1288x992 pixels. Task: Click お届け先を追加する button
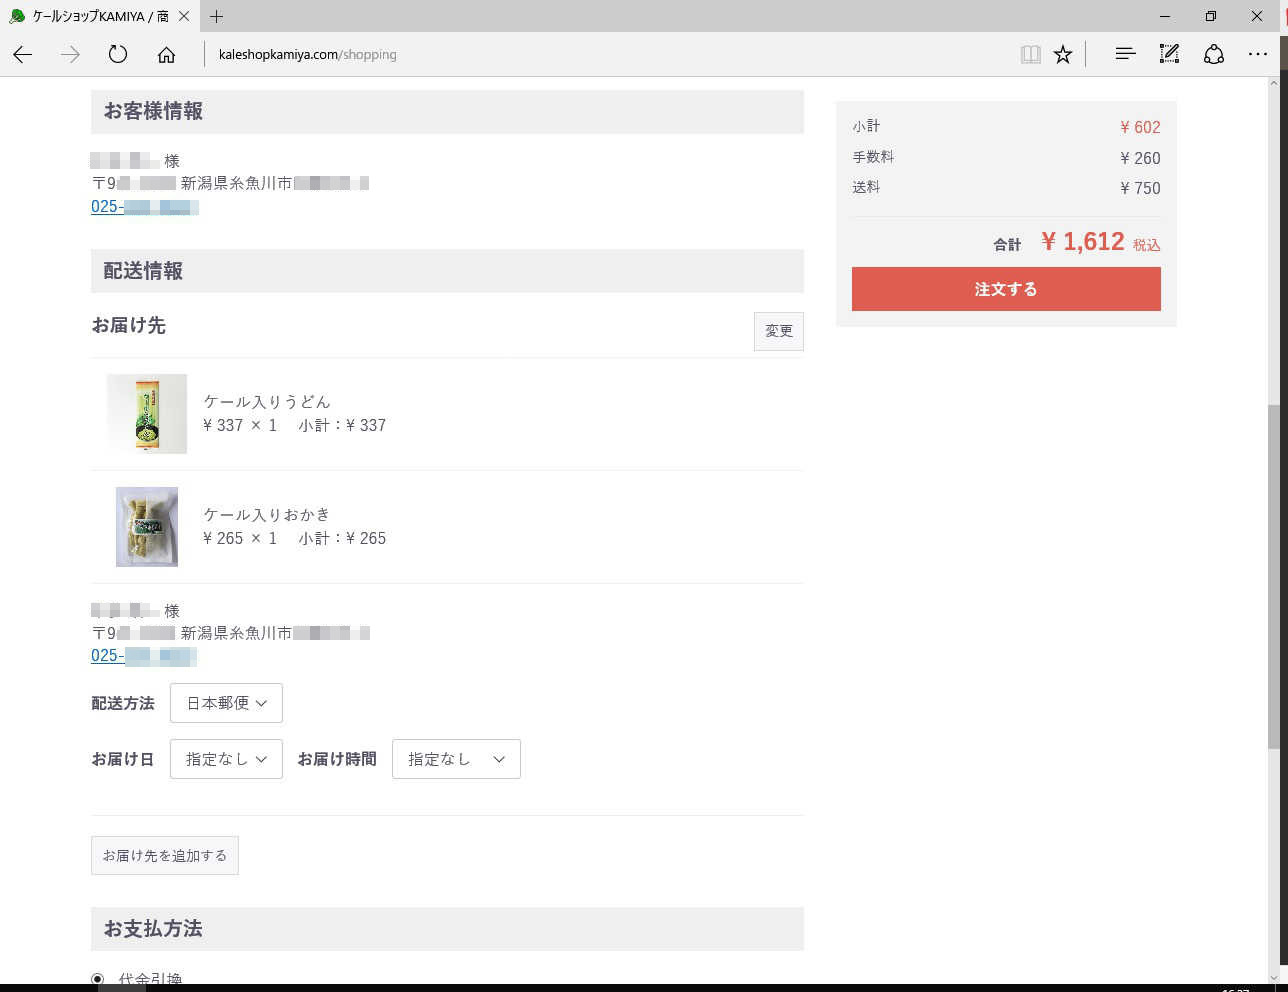(165, 856)
